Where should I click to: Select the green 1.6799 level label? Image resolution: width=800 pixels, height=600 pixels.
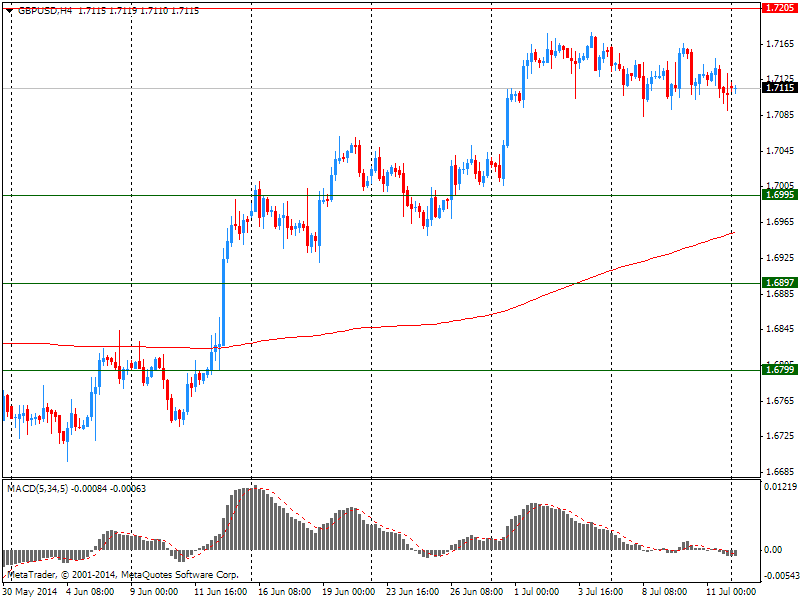[x=780, y=369]
